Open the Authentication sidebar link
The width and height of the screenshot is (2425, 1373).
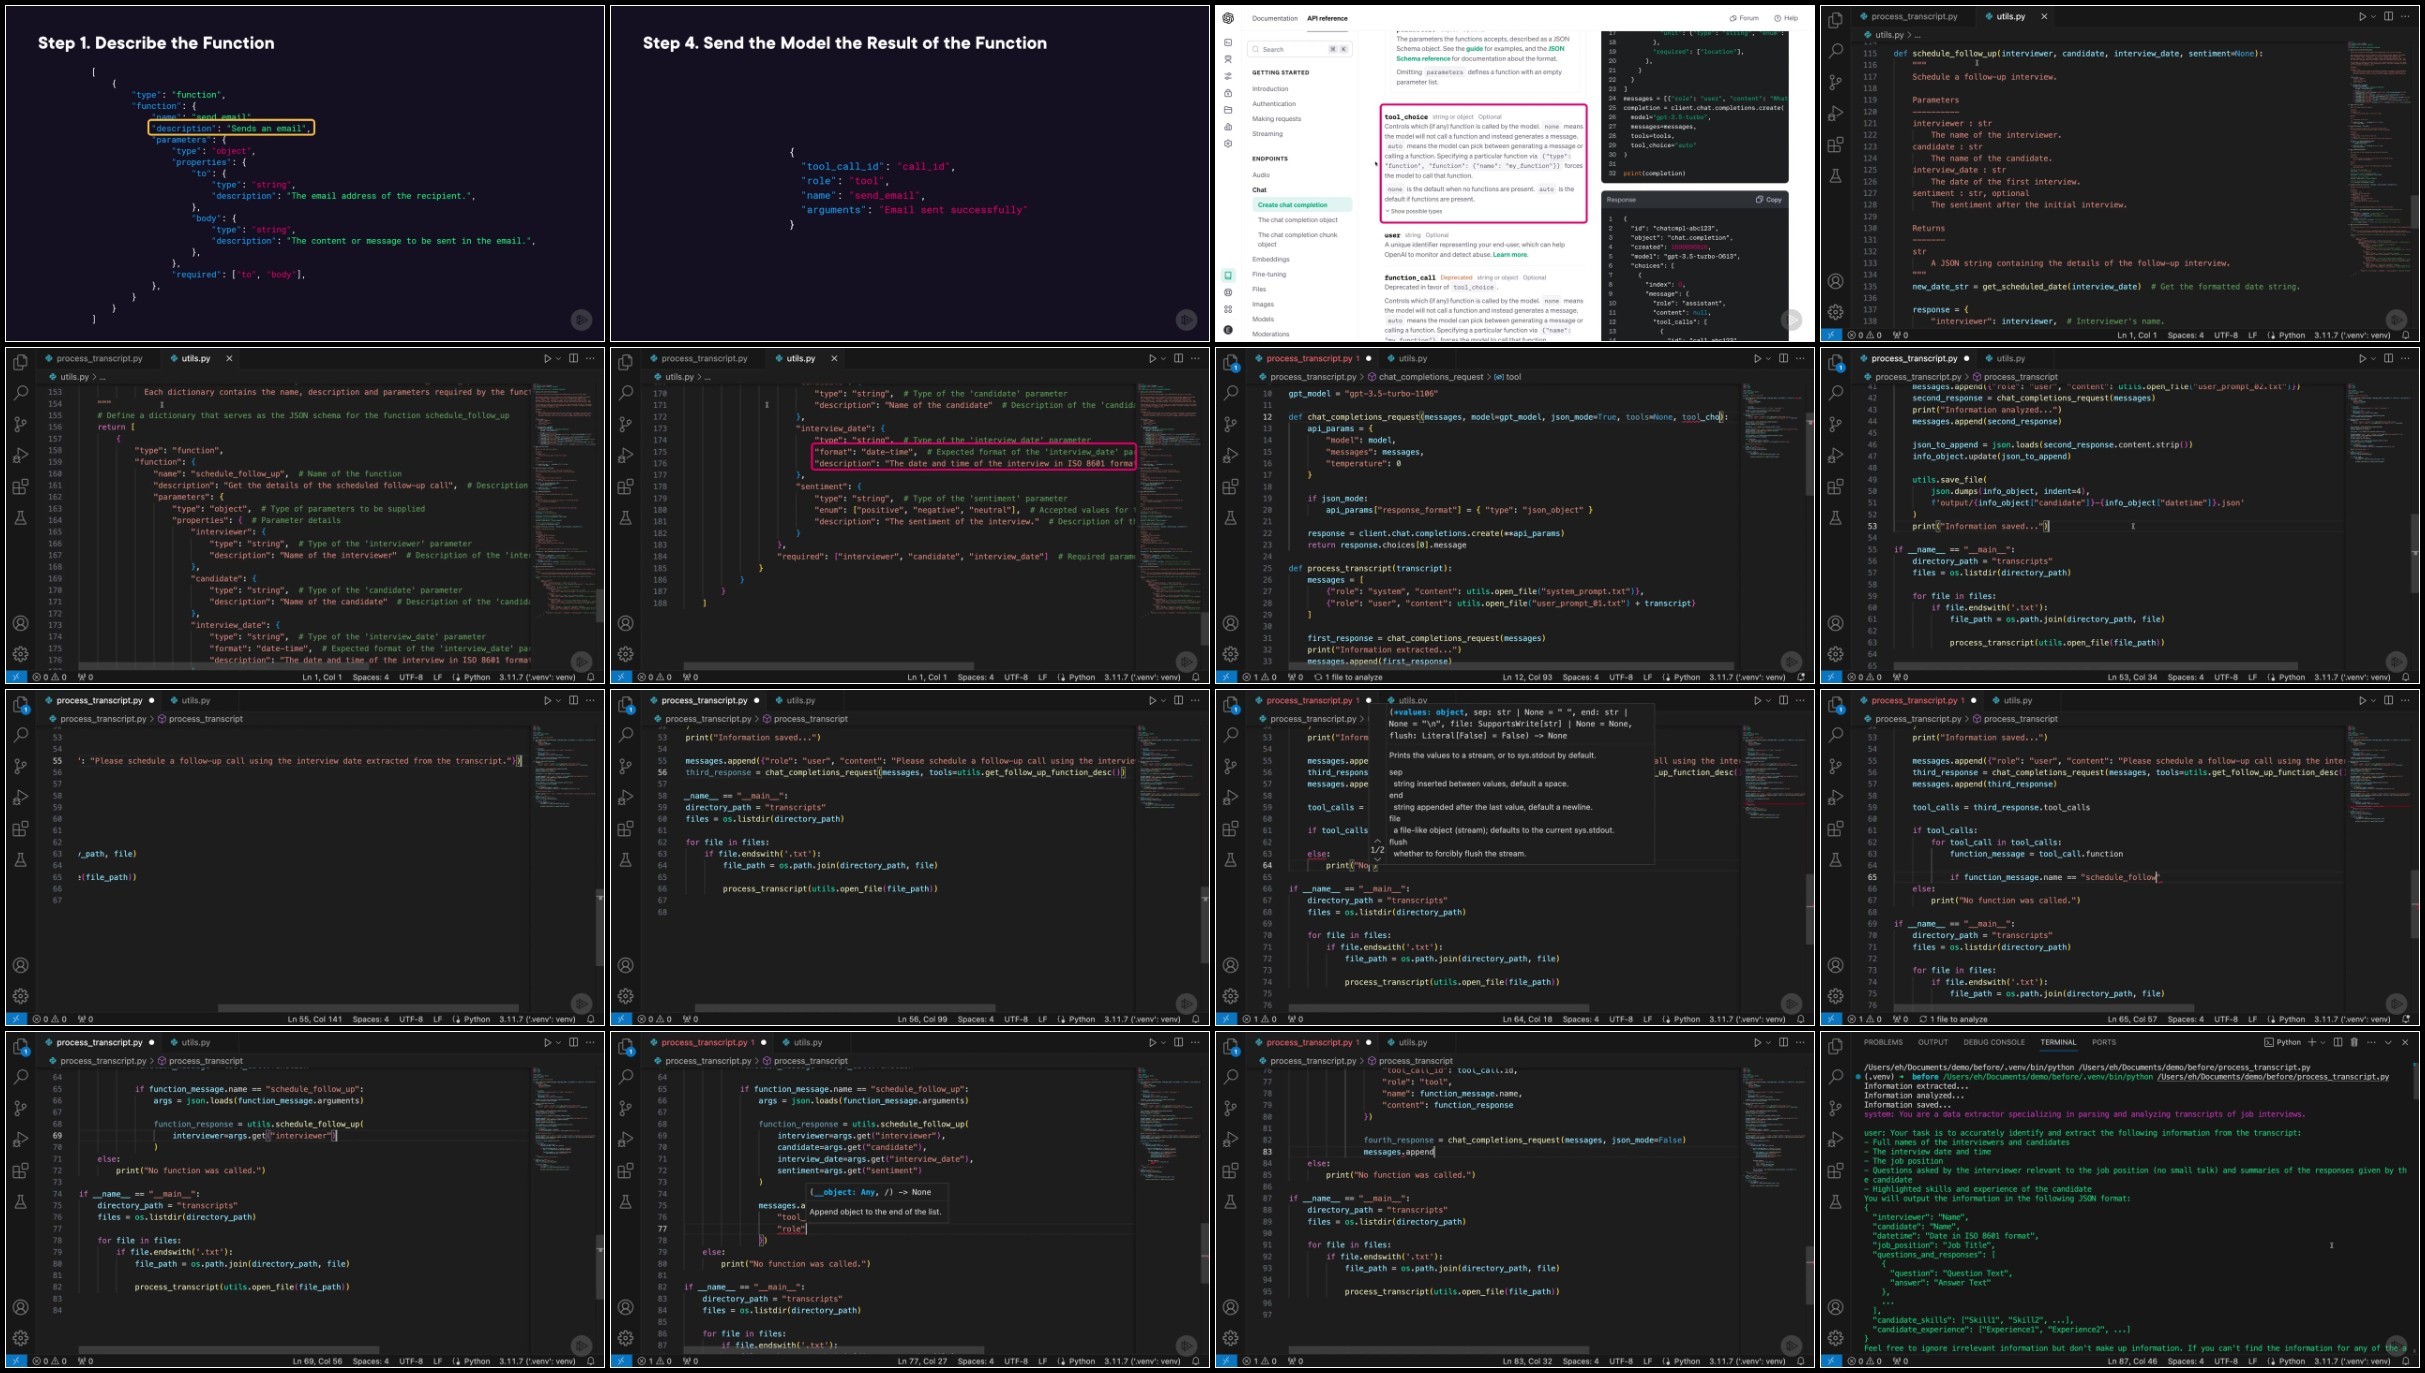(x=1274, y=104)
